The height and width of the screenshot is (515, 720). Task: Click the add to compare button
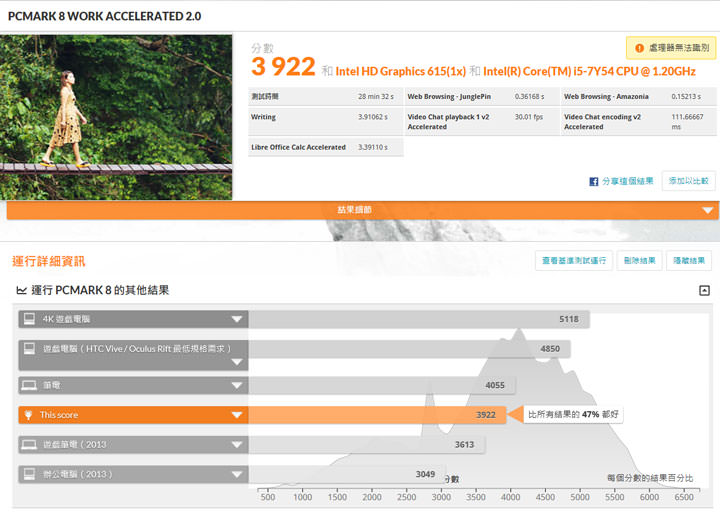click(x=689, y=181)
